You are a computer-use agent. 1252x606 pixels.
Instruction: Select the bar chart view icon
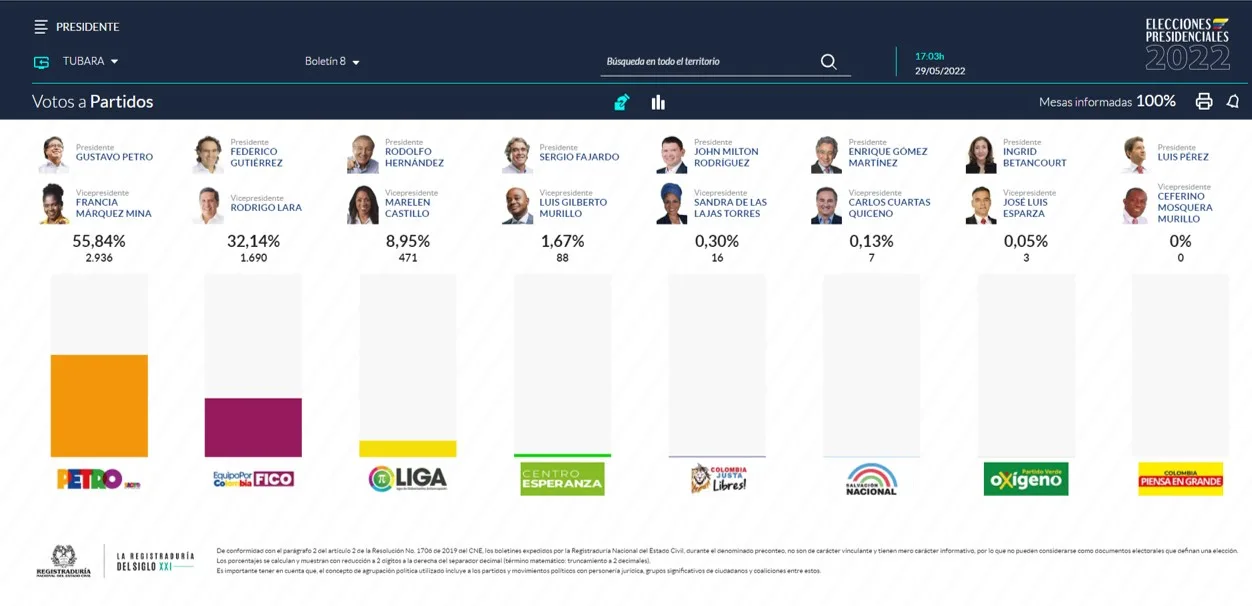tap(658, 102)
